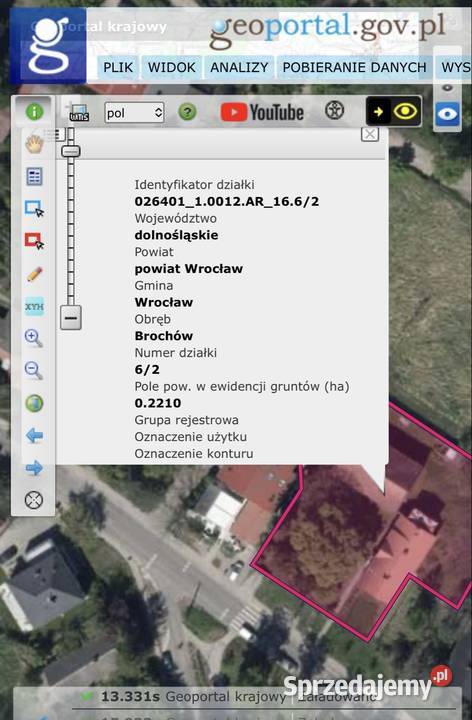Click the Pole pow. w ewidencji gruntów label
This screenshot has height=720, width=472.
tap(242, 387)
